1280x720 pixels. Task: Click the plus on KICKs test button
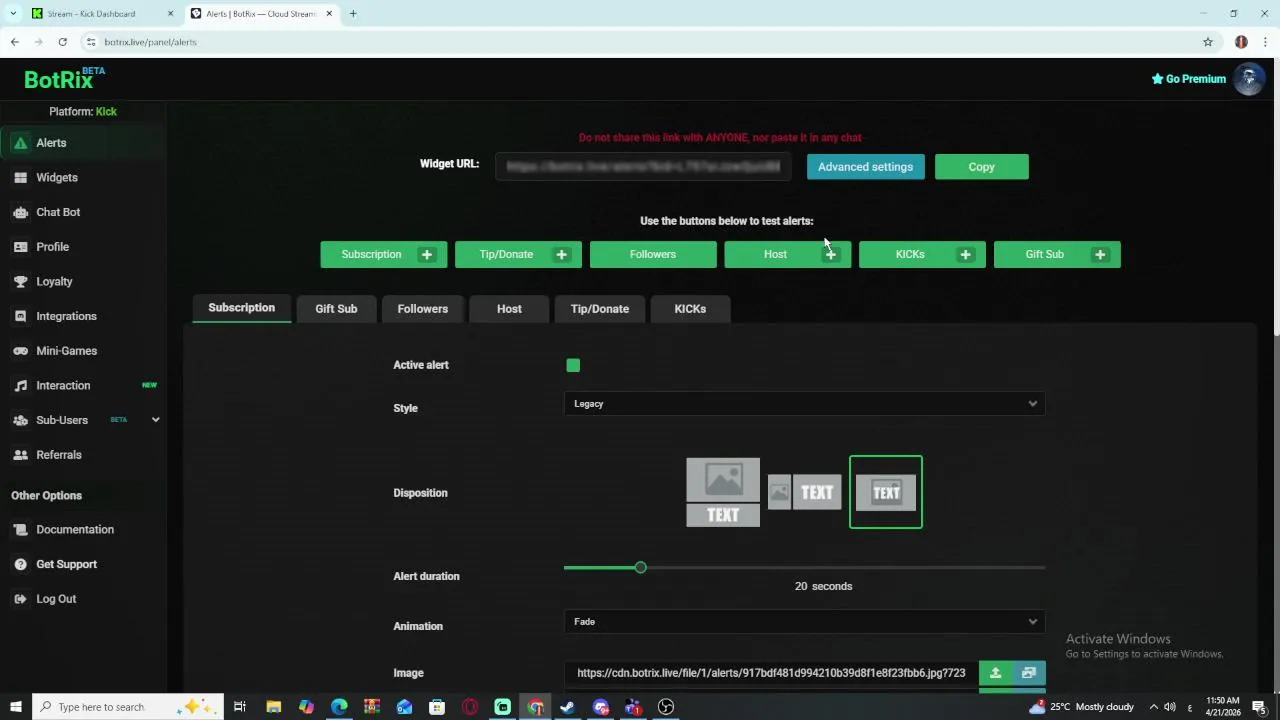[965, 255]
